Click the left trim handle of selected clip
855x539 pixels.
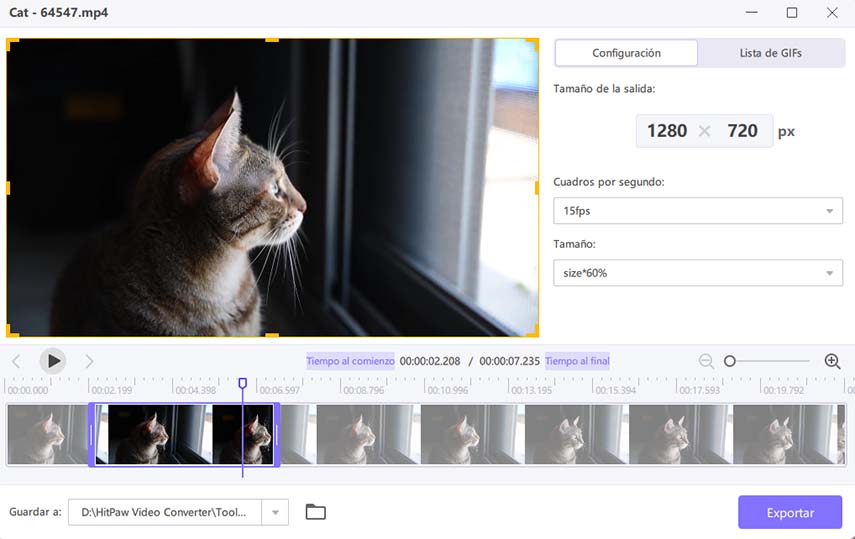tap(92, 435)
